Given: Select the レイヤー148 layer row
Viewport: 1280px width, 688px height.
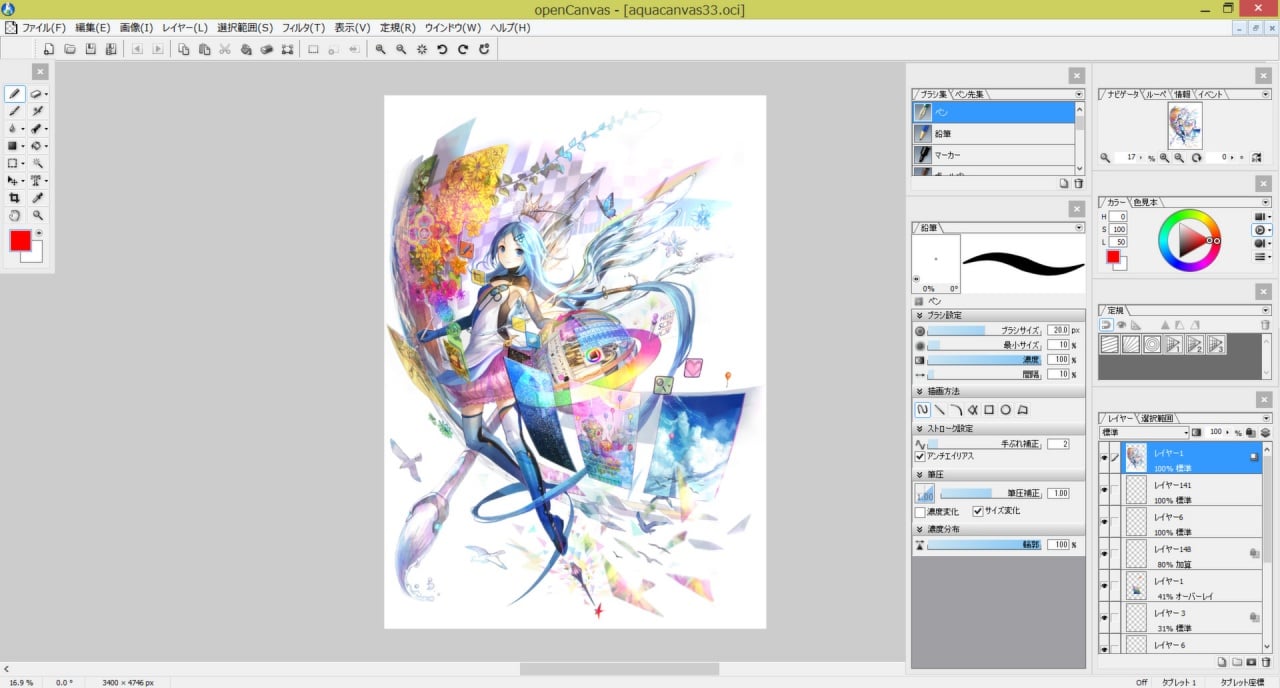Looking at the screenshot, I should 1180,553.
